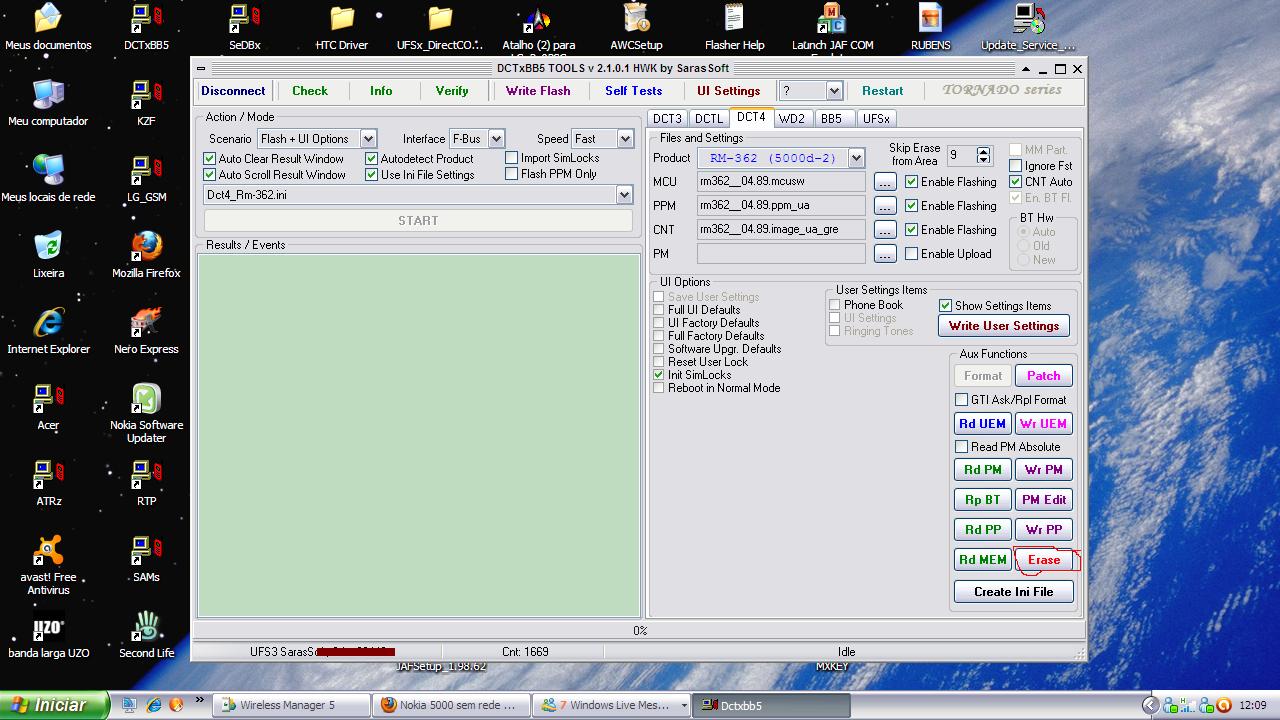Enable Flash PPM Only checkbox

click(511, 174)
